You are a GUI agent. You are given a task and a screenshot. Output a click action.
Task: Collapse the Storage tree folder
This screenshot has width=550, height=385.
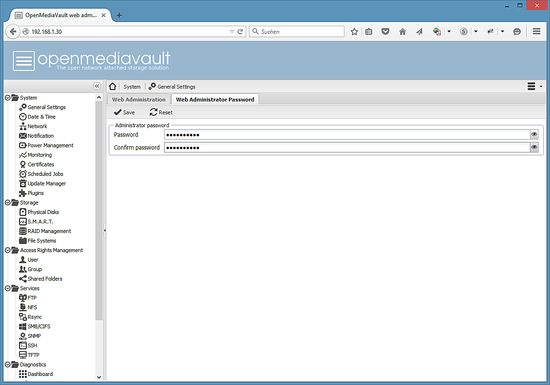[7, 202]
